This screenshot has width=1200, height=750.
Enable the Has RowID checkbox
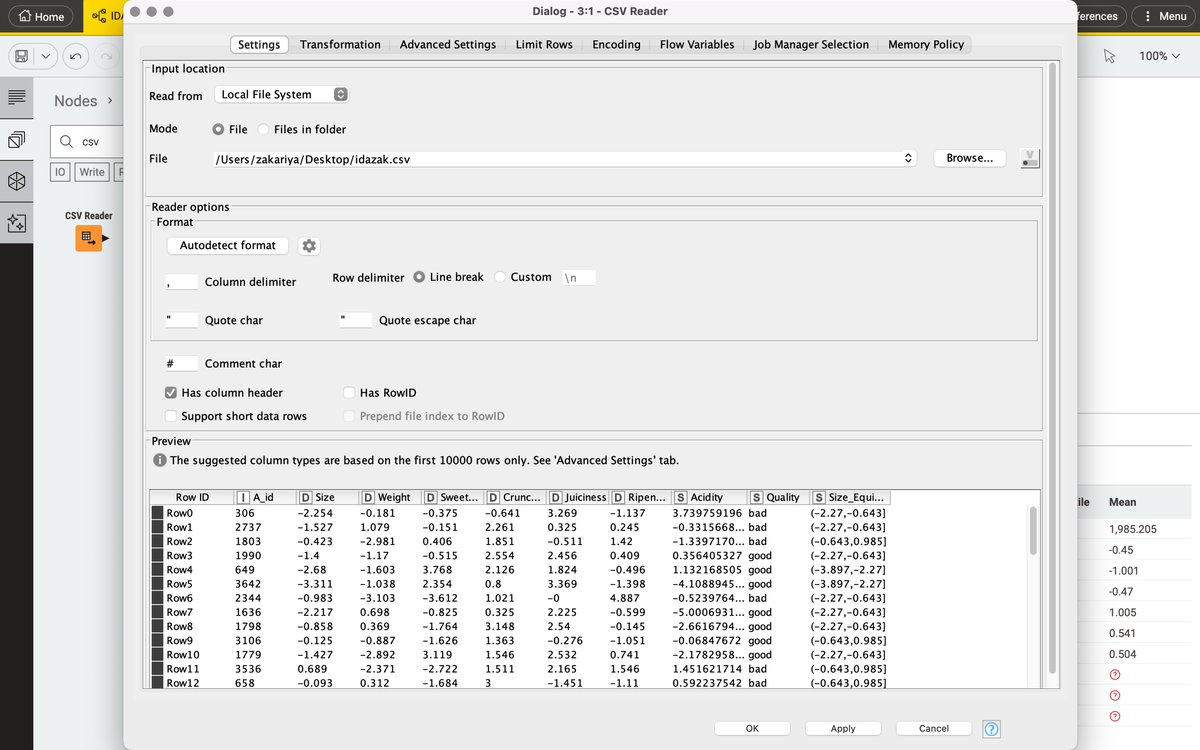(x=349, y=393)
